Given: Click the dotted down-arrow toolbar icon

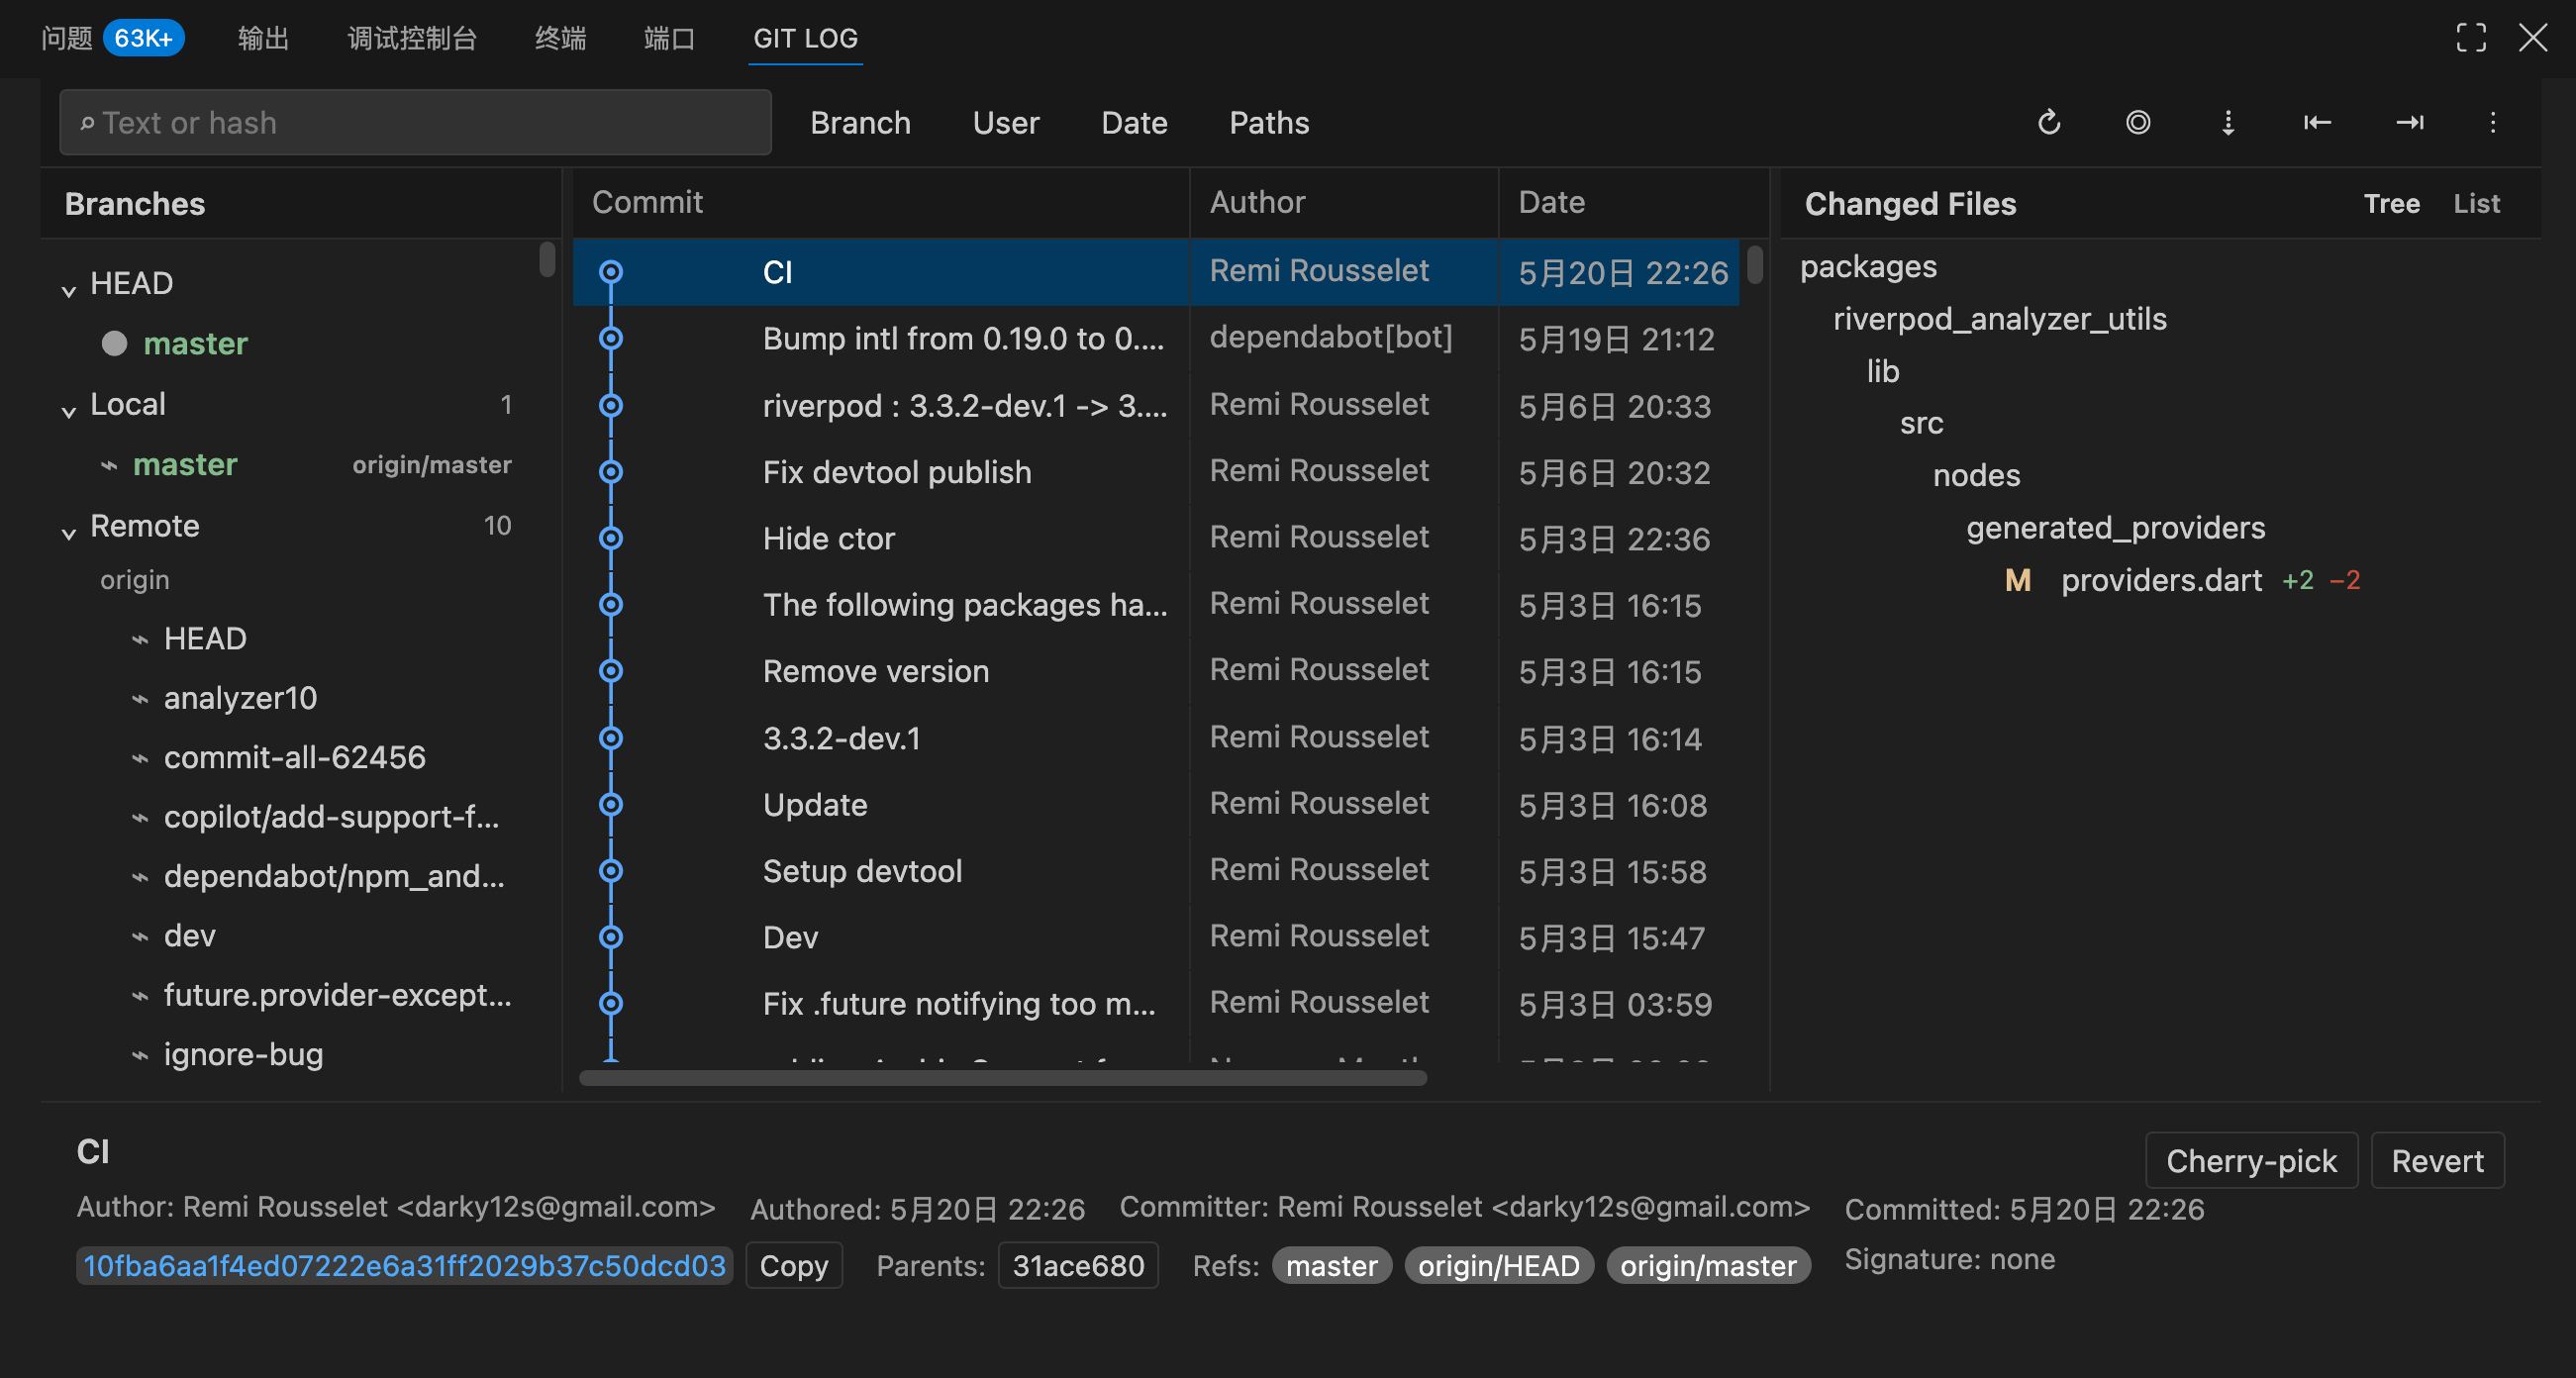Looking at the screenshot, I should point(2228,122).
